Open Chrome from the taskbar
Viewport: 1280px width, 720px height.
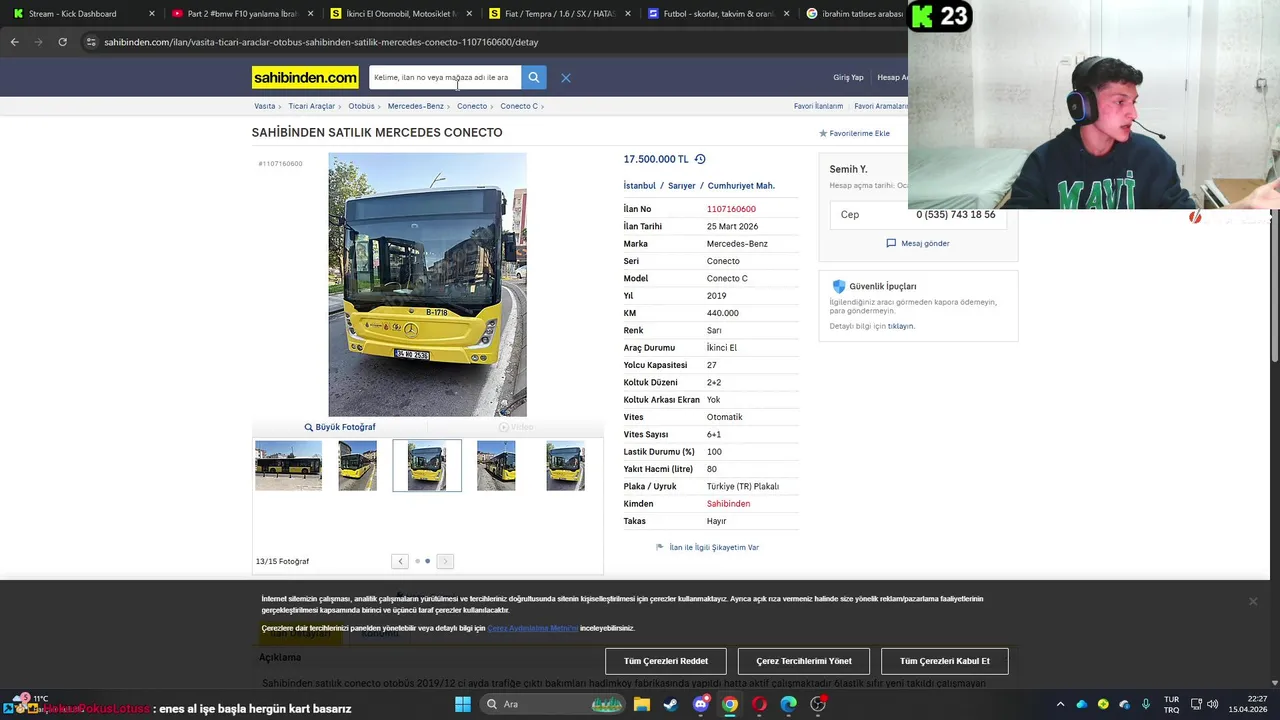(x=730, y=704)
